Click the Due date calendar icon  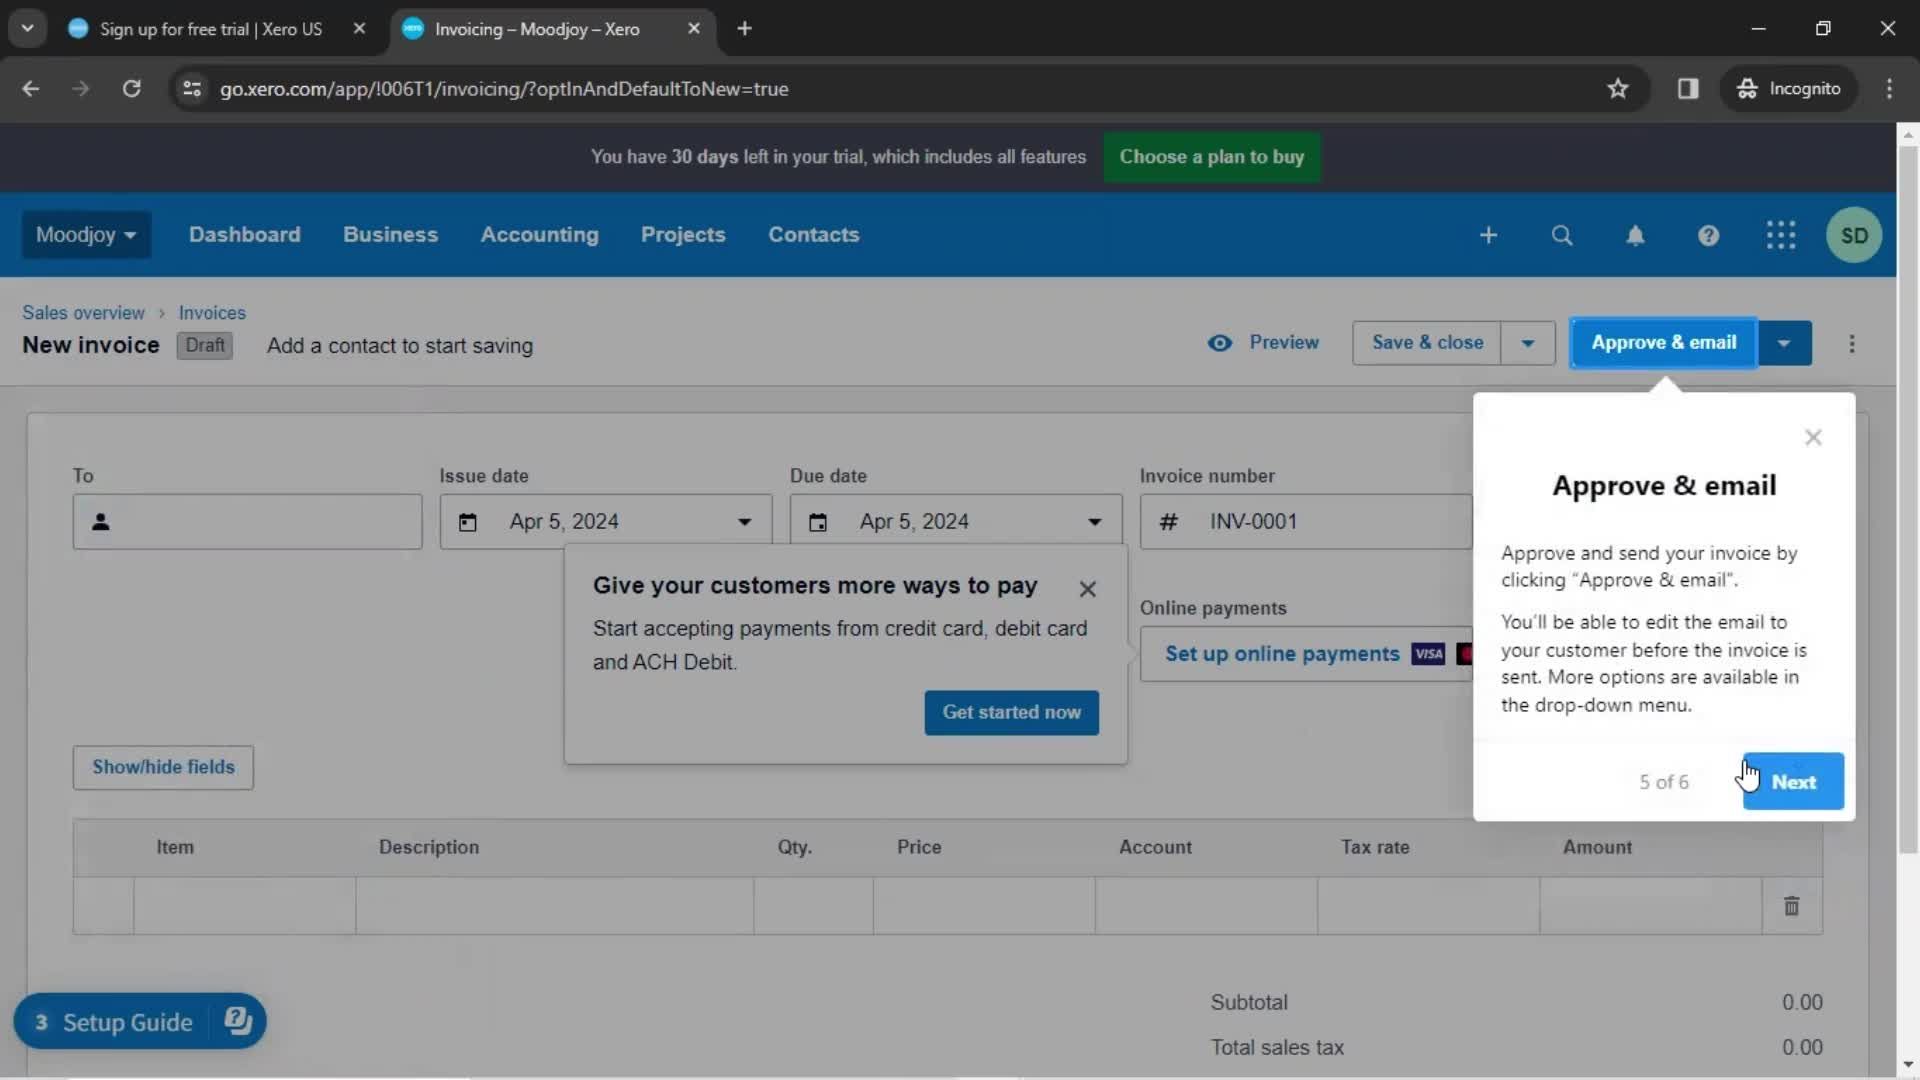tap(817, 522)
